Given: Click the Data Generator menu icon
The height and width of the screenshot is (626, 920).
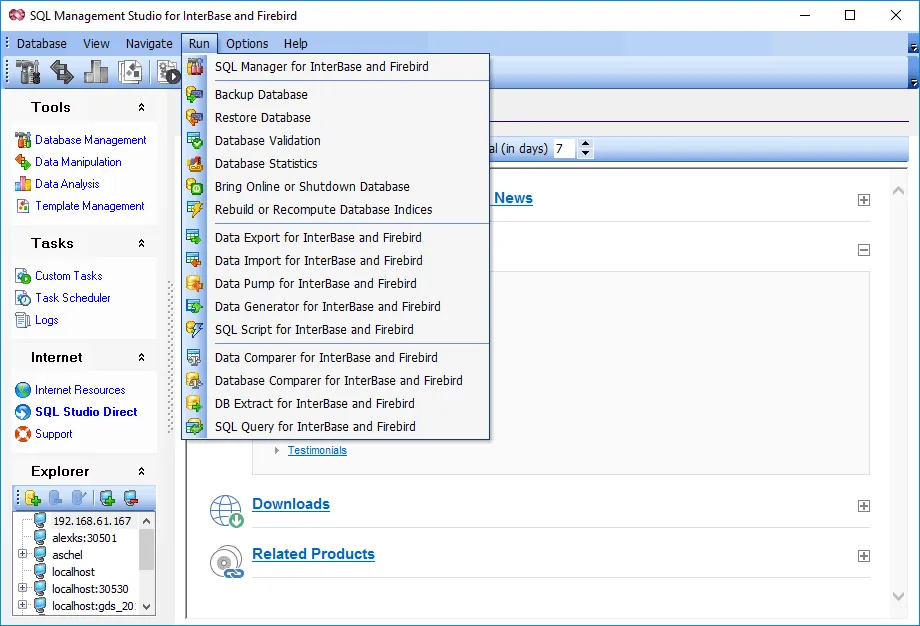Looking at the screenshot, I should click(194, 306).
